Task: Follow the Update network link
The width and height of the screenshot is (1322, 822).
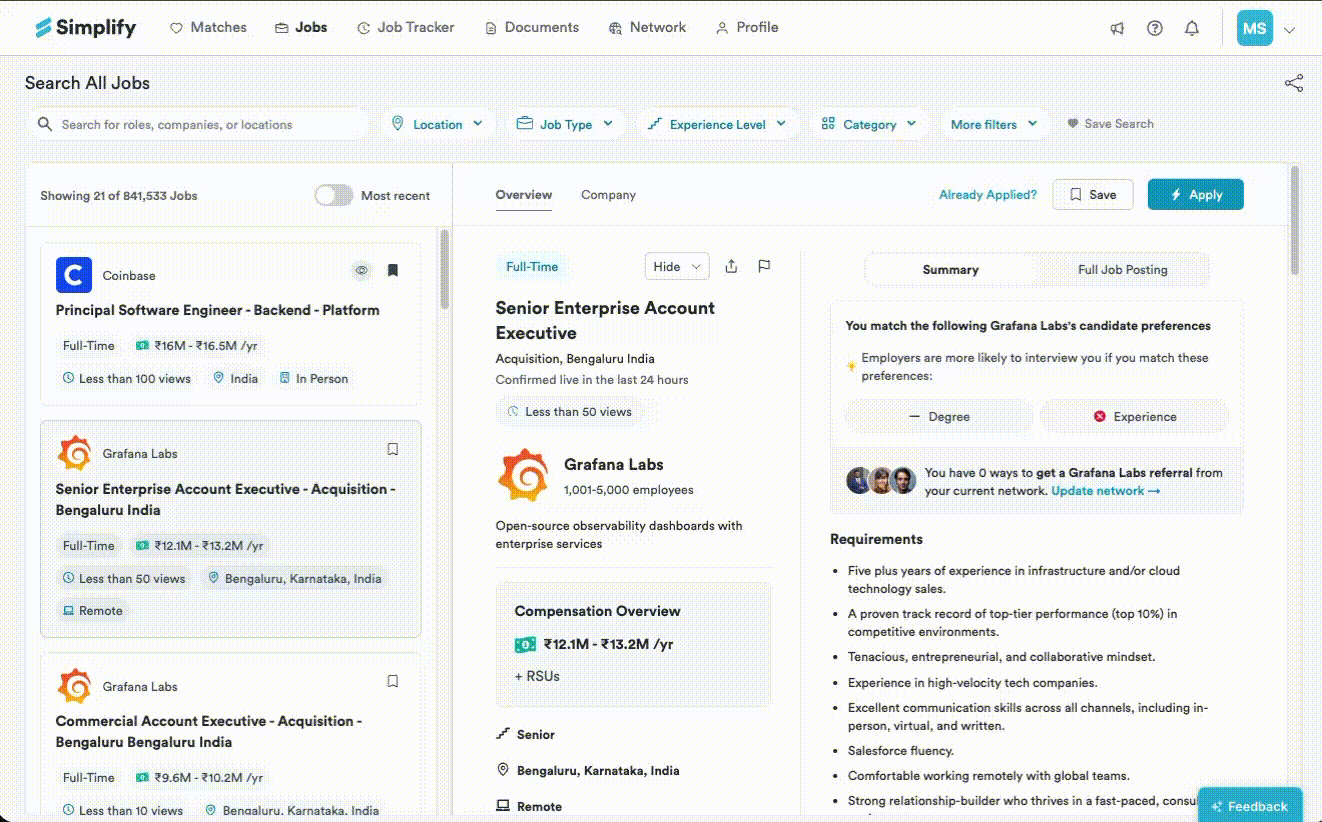Action: 1106,491
